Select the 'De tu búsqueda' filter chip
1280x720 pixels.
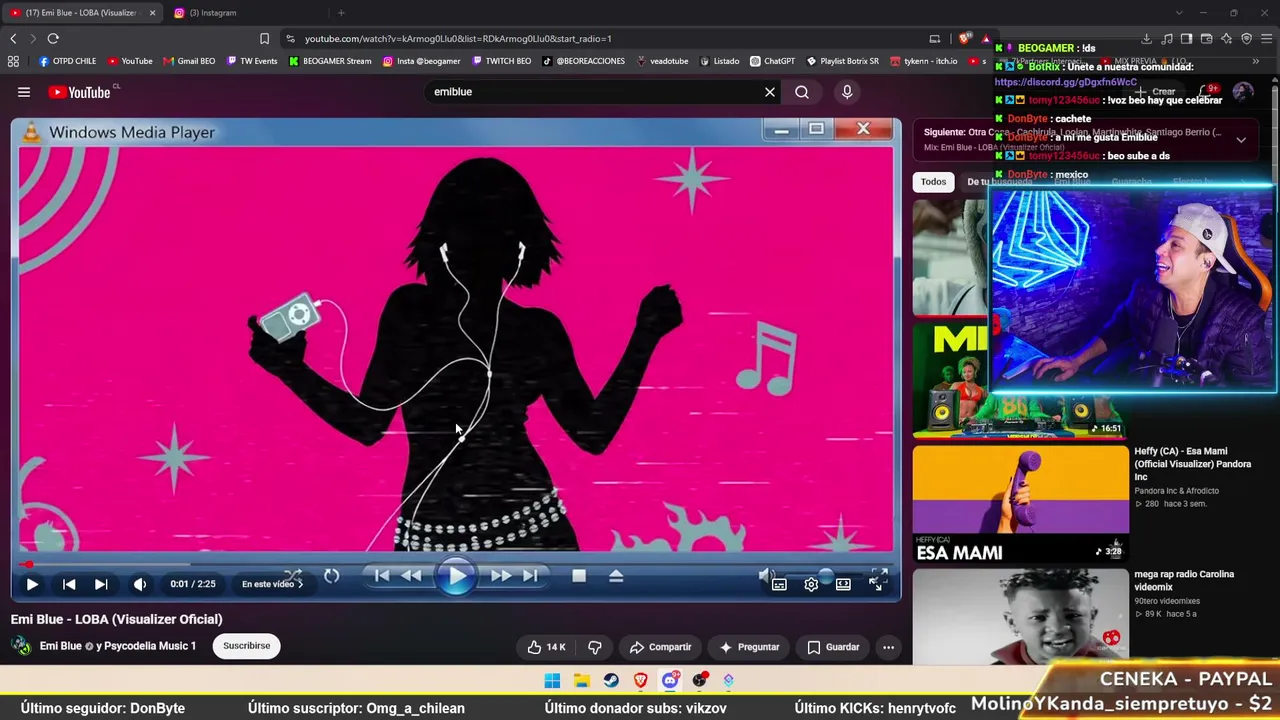coord(999,182)
